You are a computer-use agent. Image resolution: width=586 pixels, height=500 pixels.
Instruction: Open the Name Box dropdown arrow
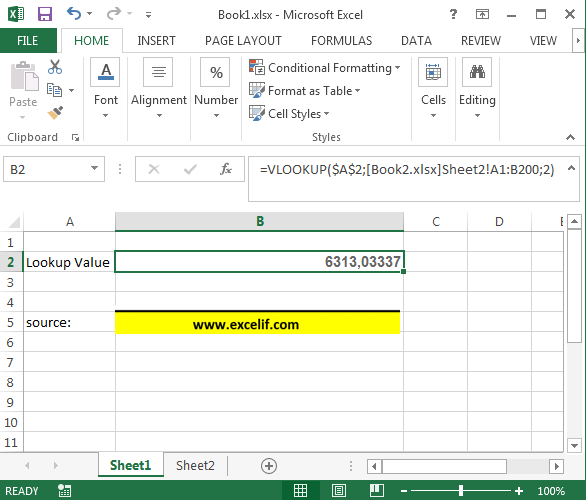(95, 169)
